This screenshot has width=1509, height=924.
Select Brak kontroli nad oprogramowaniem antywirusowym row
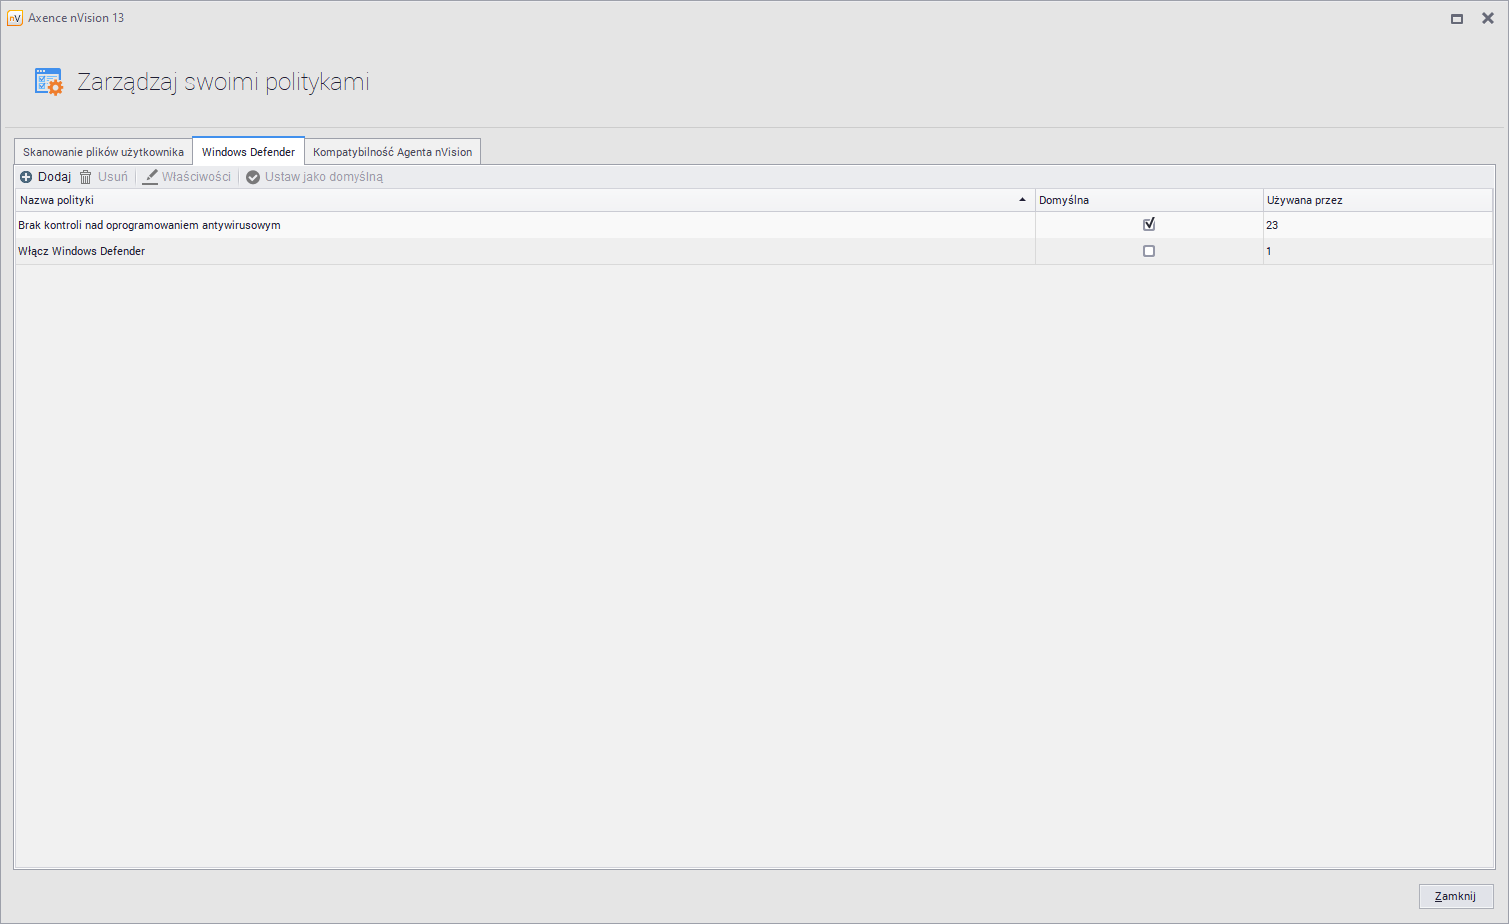pyautogui.click(x=149, y=225)
